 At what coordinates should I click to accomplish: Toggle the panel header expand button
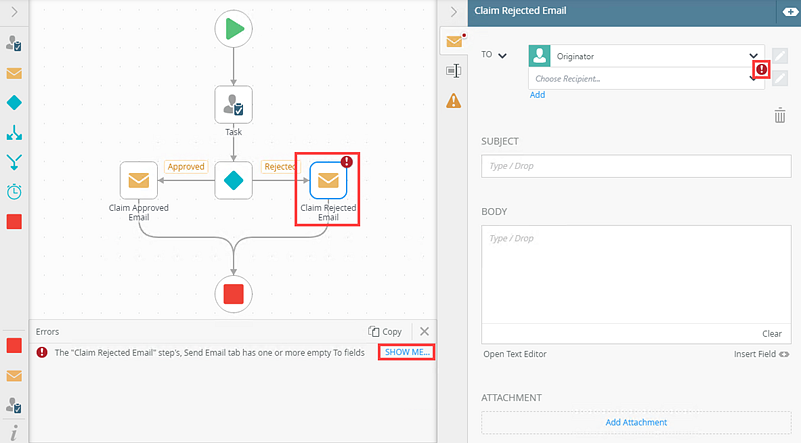790,12
